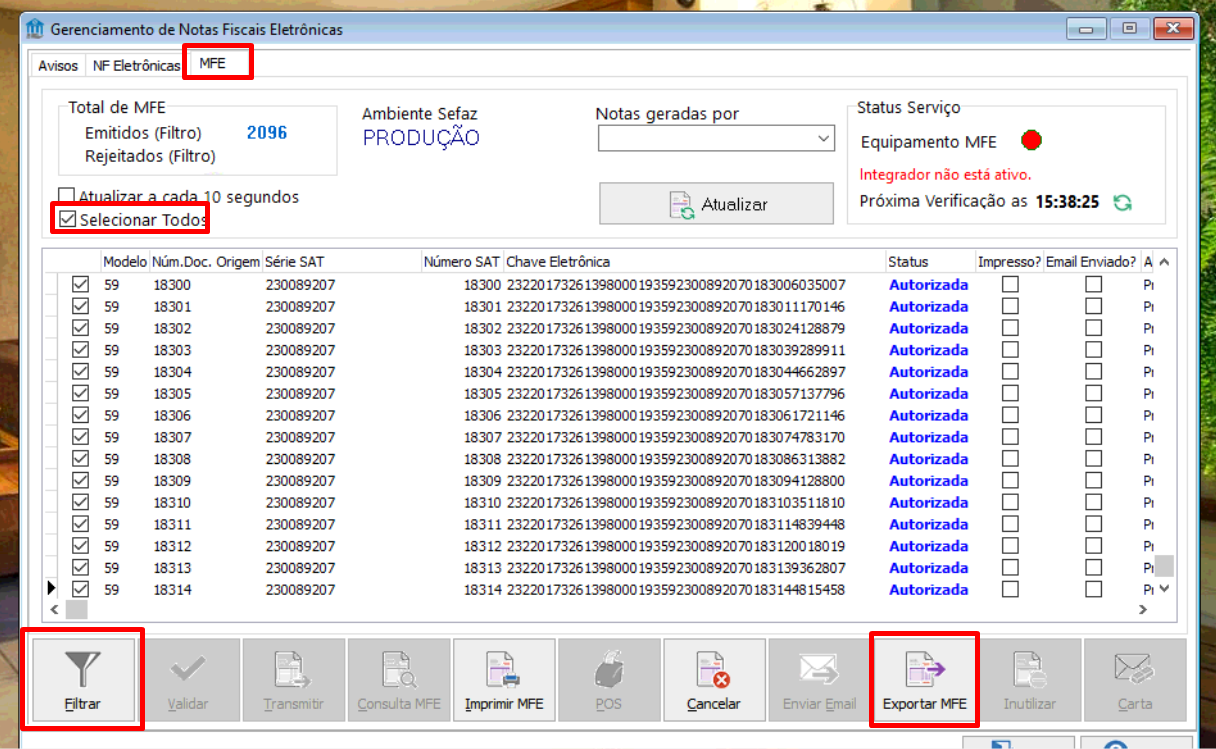
Task: Click the Carta envelope button
Action: pyautogui.click(x=1135, y=680)
